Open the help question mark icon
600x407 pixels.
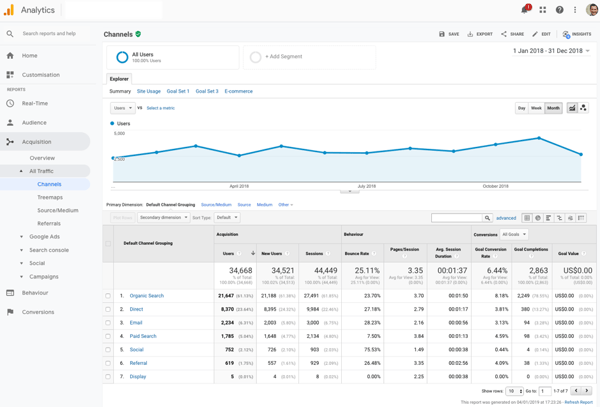coord(559,10)
